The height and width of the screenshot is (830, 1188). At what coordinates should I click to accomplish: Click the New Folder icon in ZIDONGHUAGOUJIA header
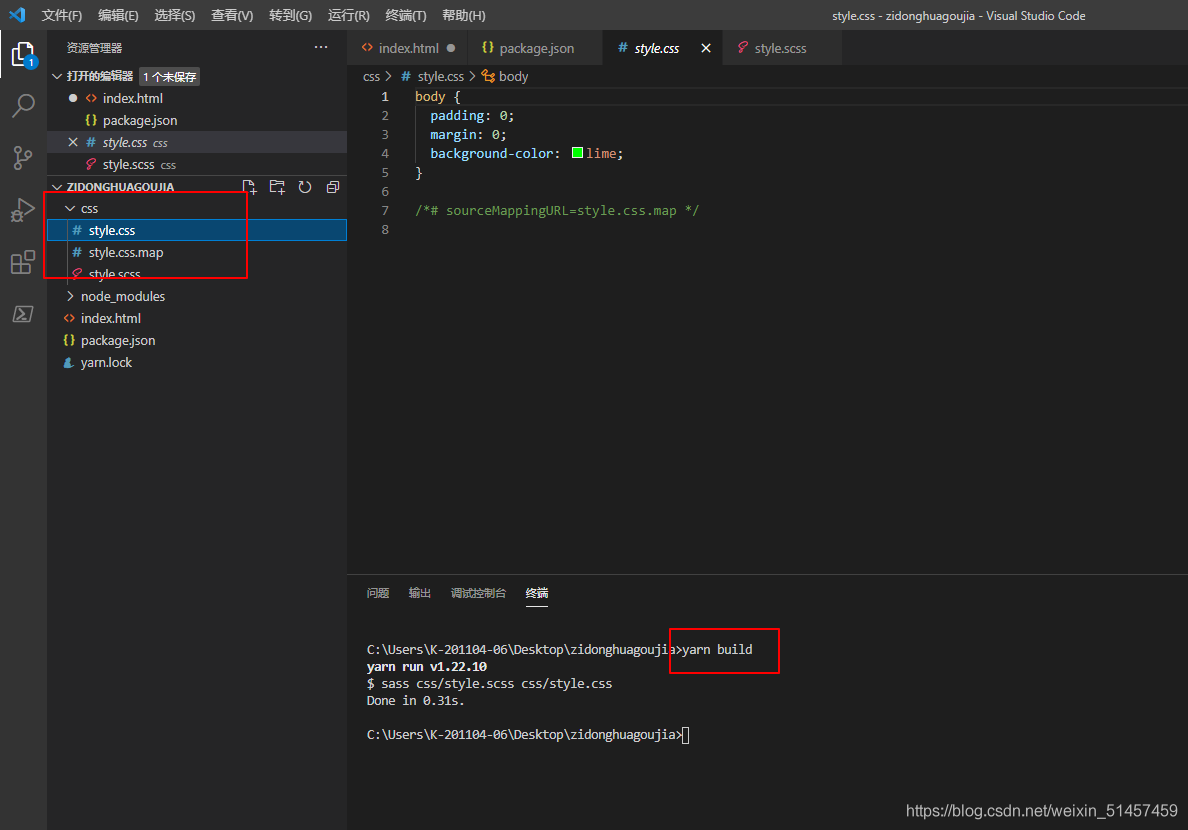coord(277,187)
